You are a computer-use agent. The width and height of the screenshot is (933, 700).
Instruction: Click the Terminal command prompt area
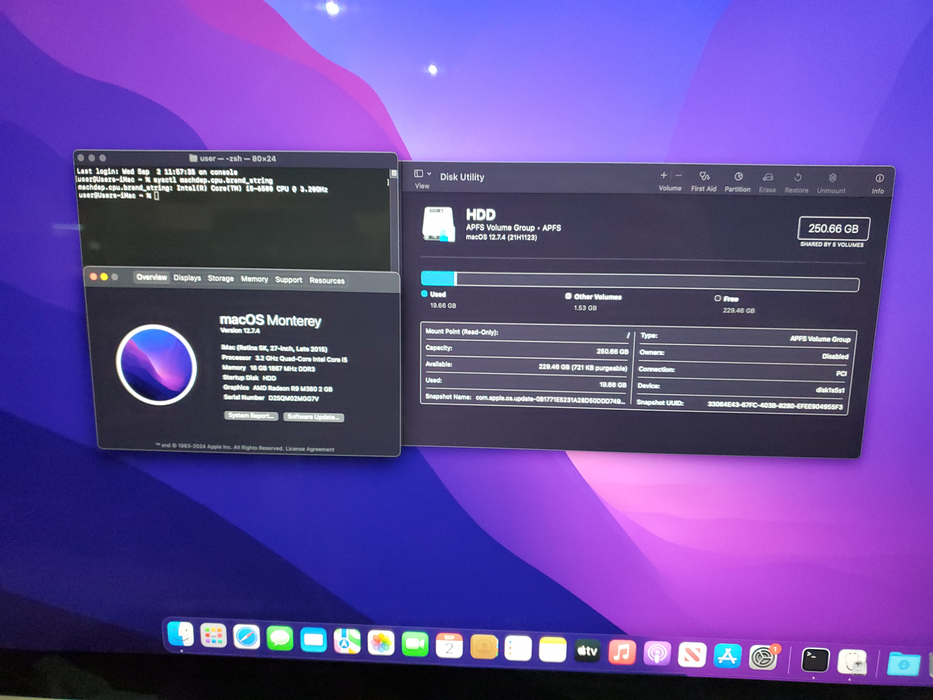(x=156, y=196)
